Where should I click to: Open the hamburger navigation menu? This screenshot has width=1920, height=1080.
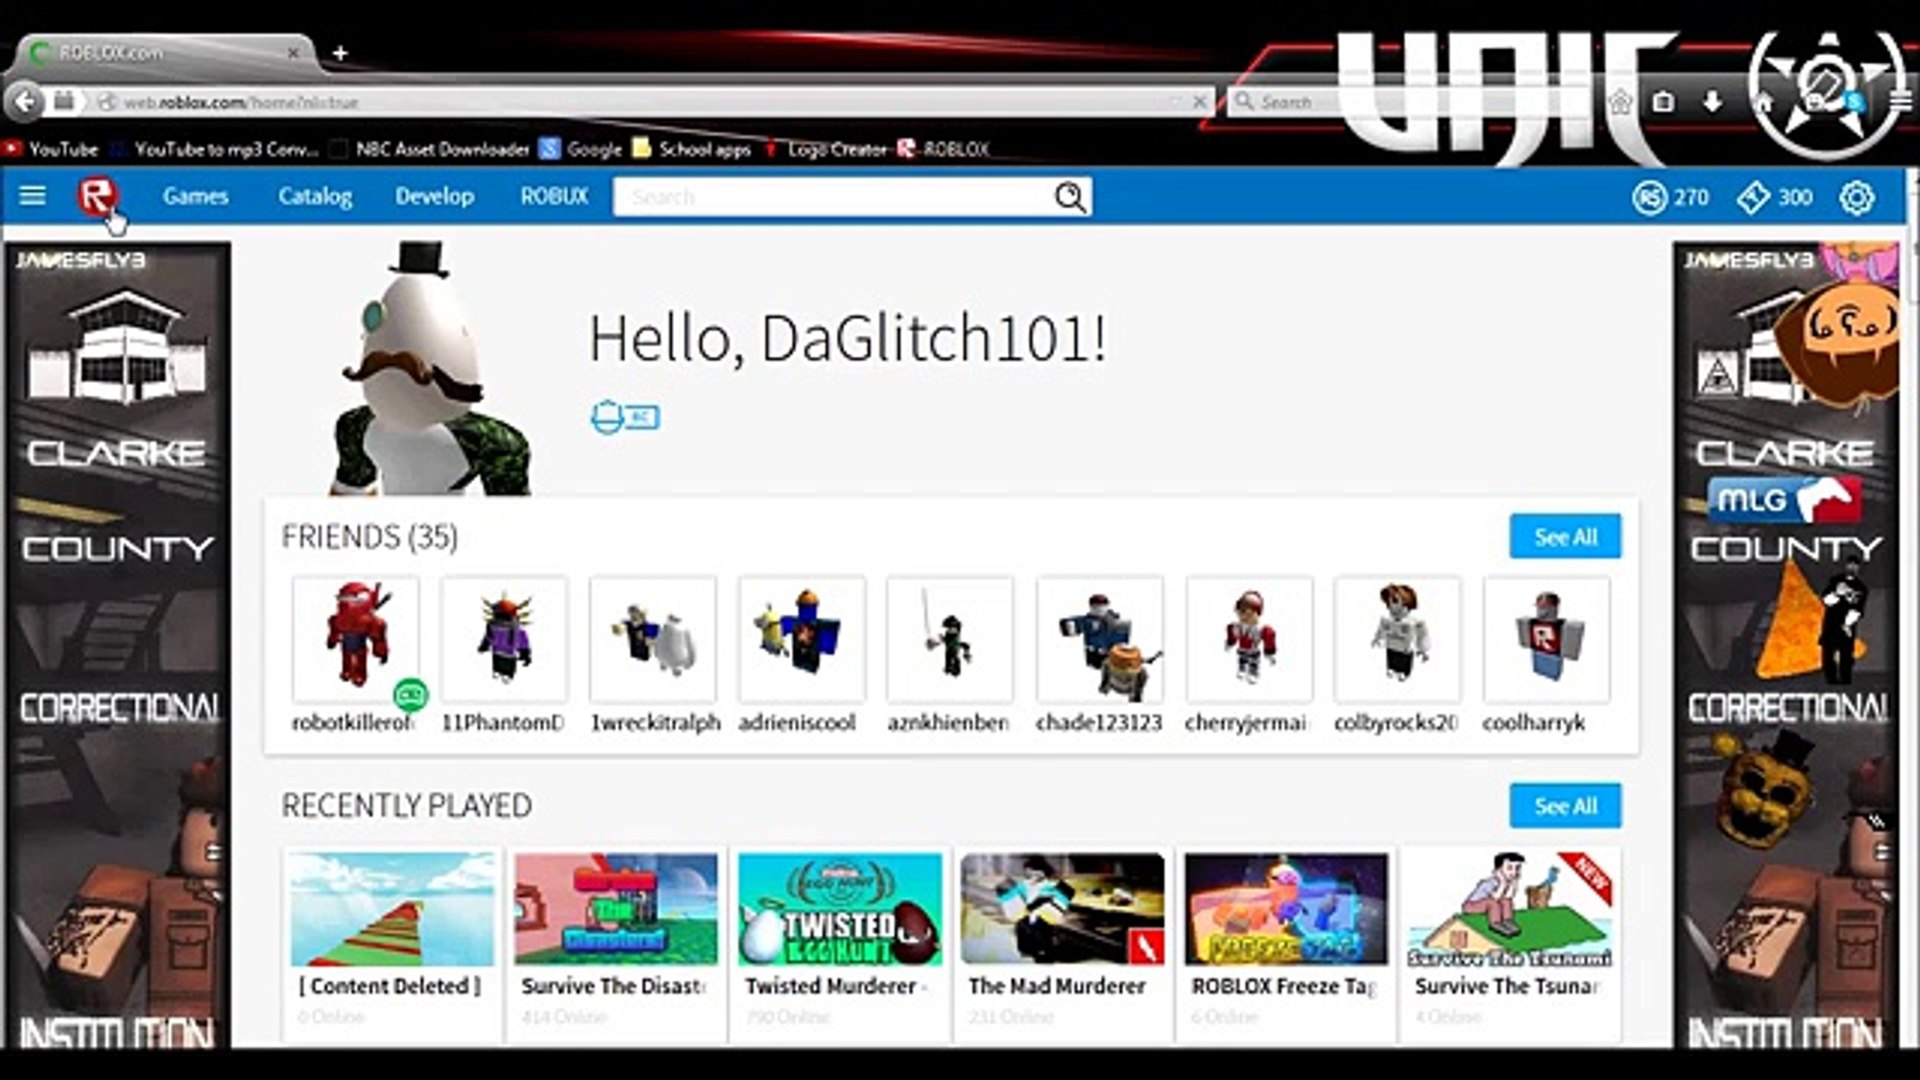pos(32,196)
